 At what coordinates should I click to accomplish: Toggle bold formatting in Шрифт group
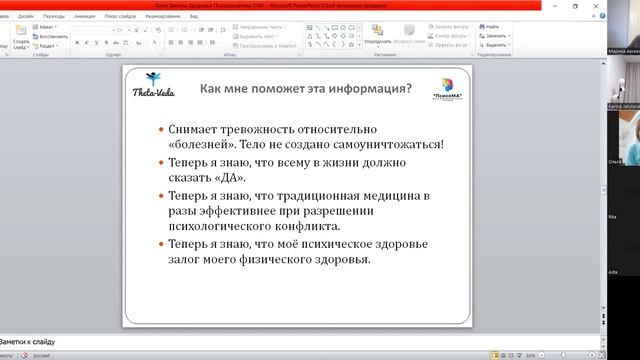tap(77, 42)
